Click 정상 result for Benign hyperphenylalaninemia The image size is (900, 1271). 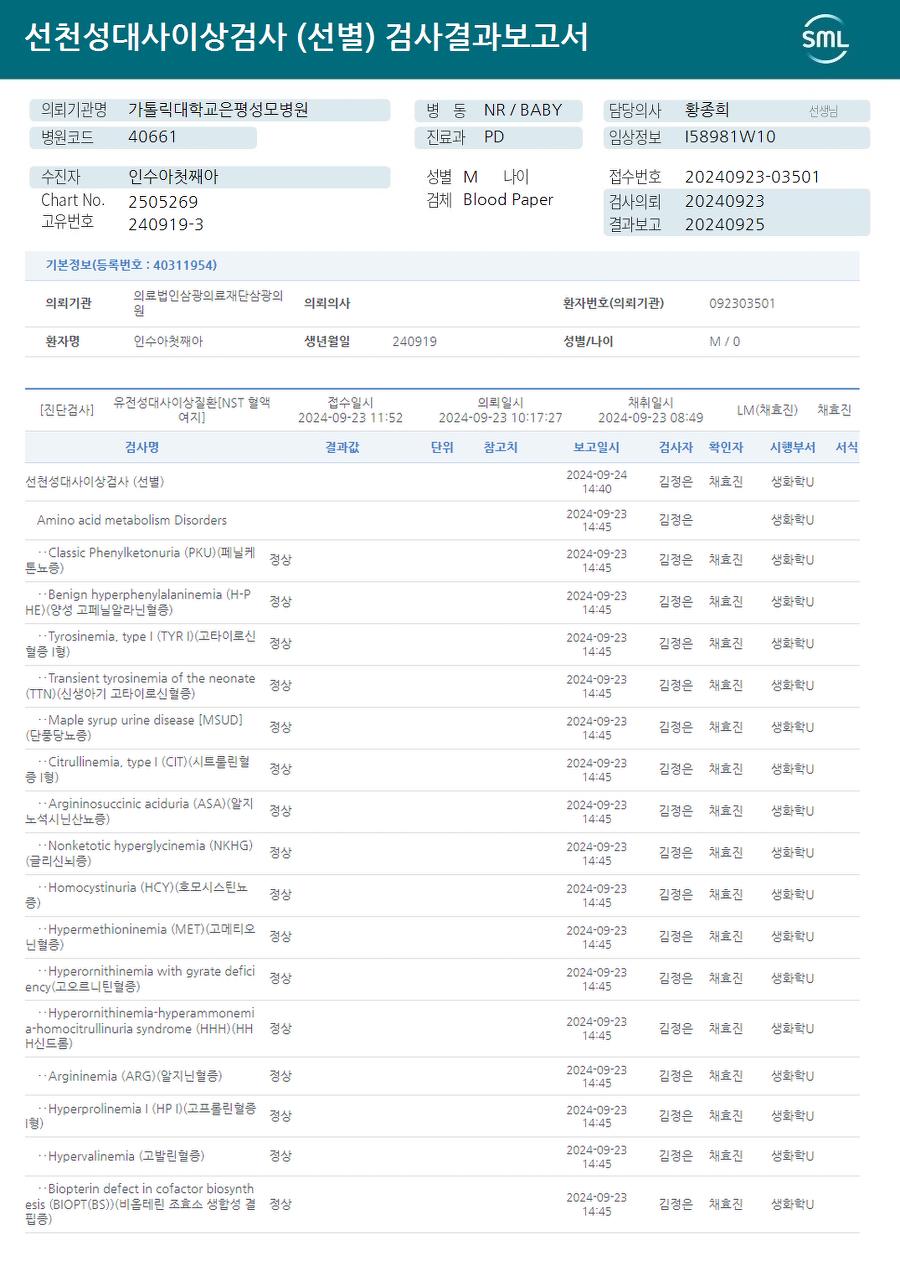(x=280, y=602)
